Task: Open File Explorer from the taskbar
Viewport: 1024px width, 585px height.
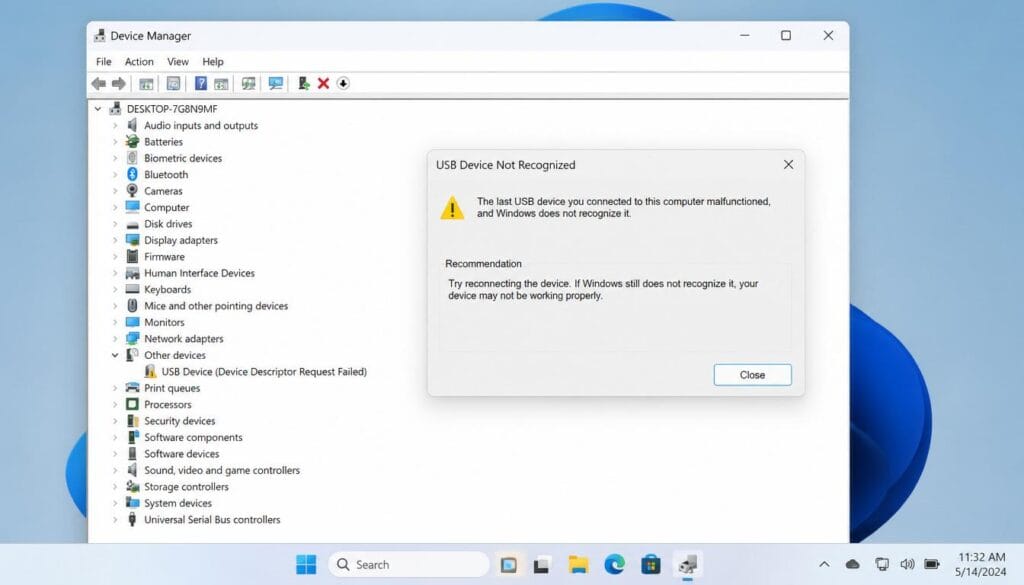Action: click(x=578, y=564)
